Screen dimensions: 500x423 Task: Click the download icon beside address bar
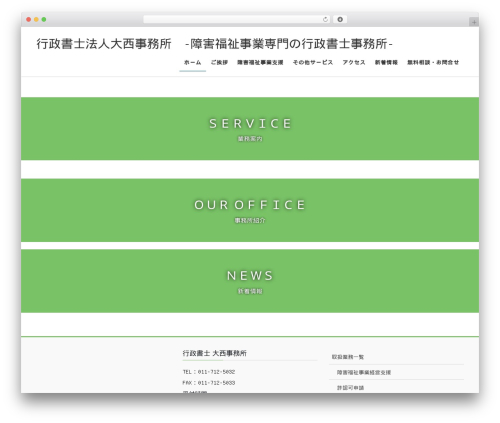click(340, 20)
